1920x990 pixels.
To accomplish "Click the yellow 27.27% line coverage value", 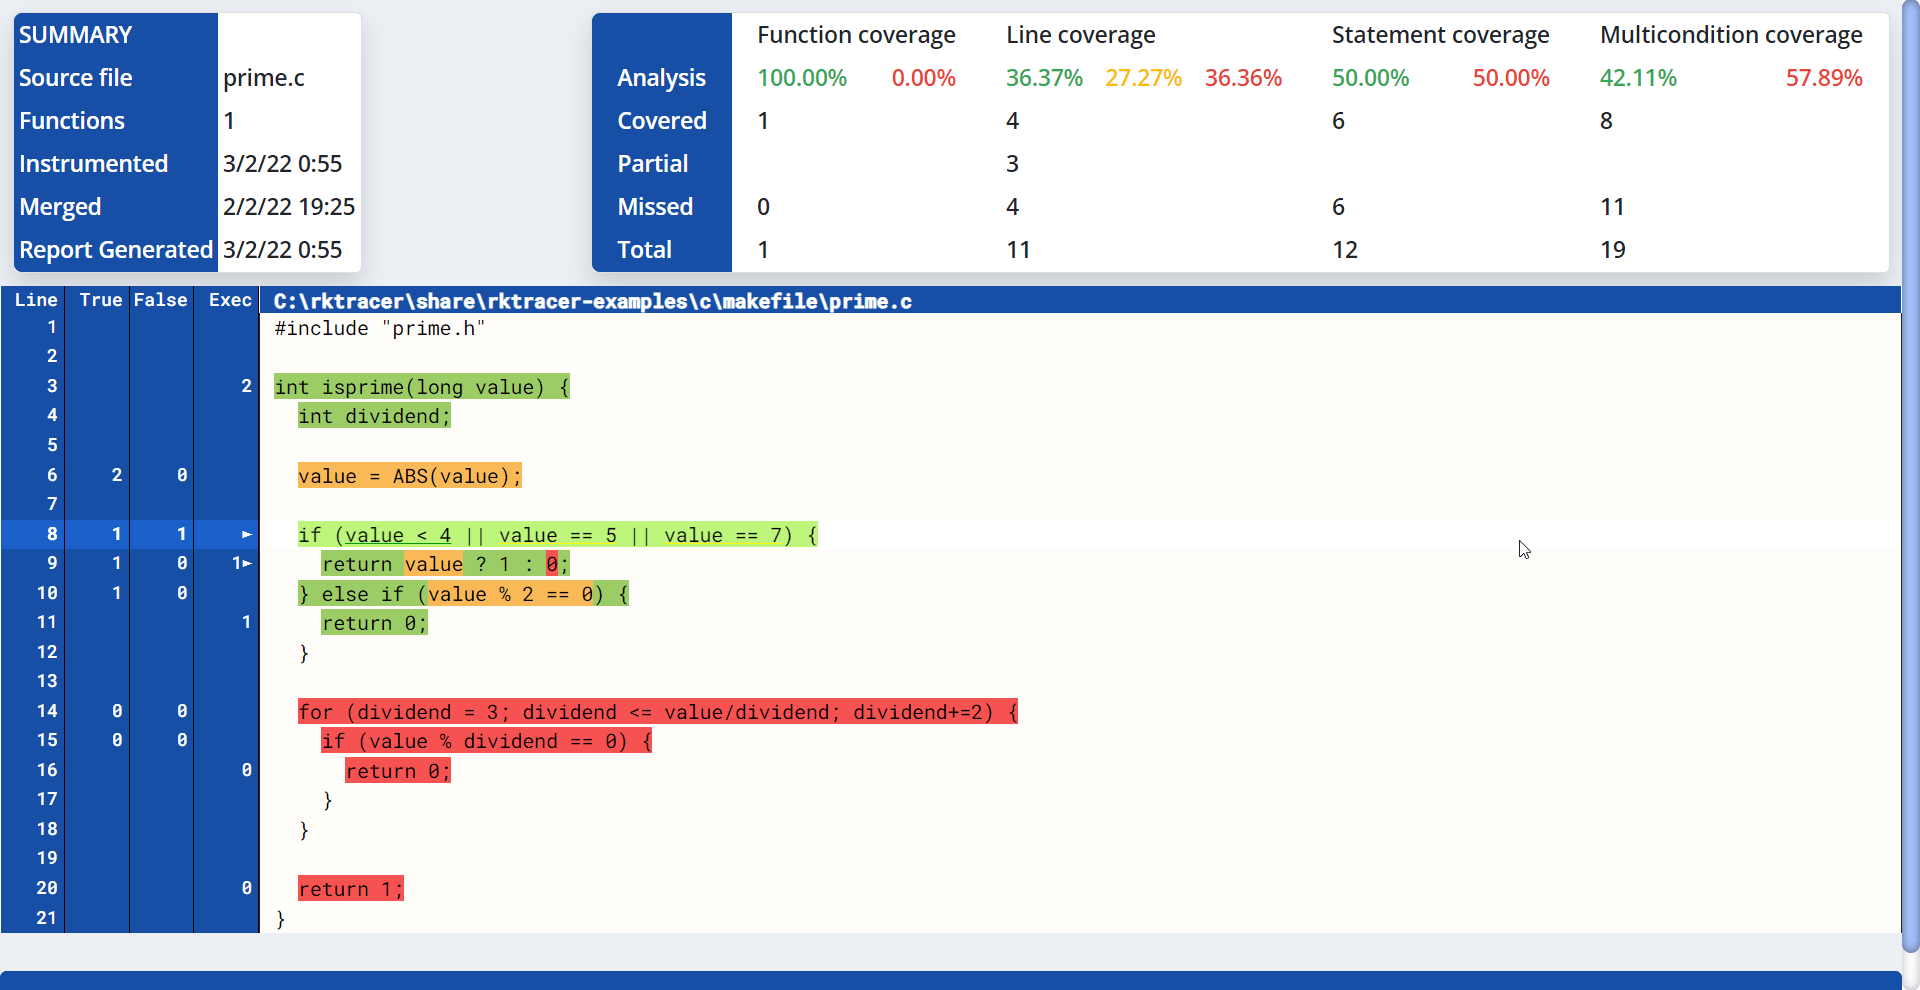I will [x=1143, y=77].
